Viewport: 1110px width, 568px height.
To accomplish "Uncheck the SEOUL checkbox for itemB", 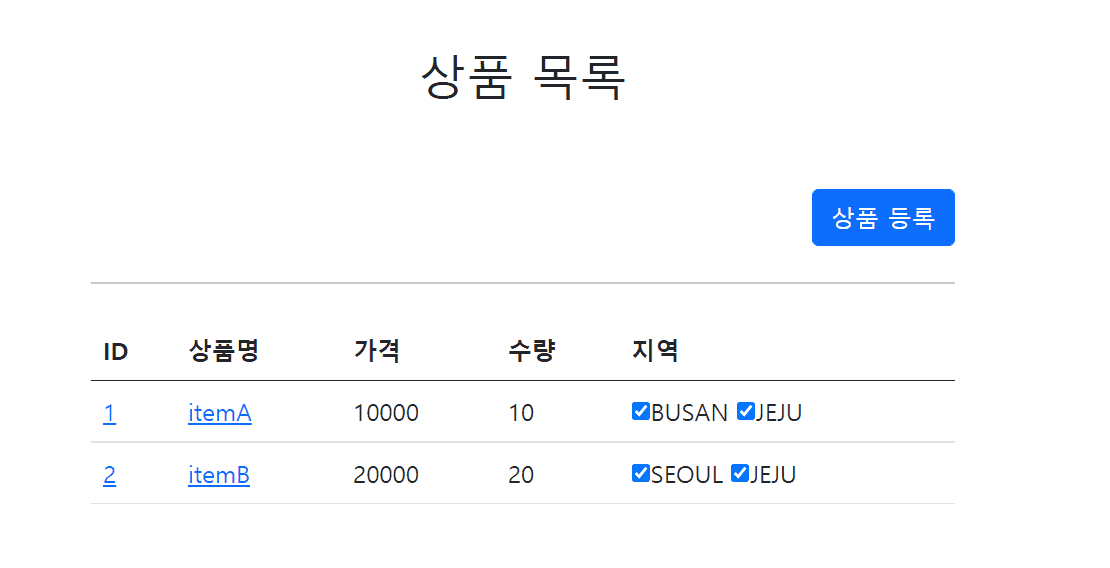I will pyautogui.click(x=641, y=473).
